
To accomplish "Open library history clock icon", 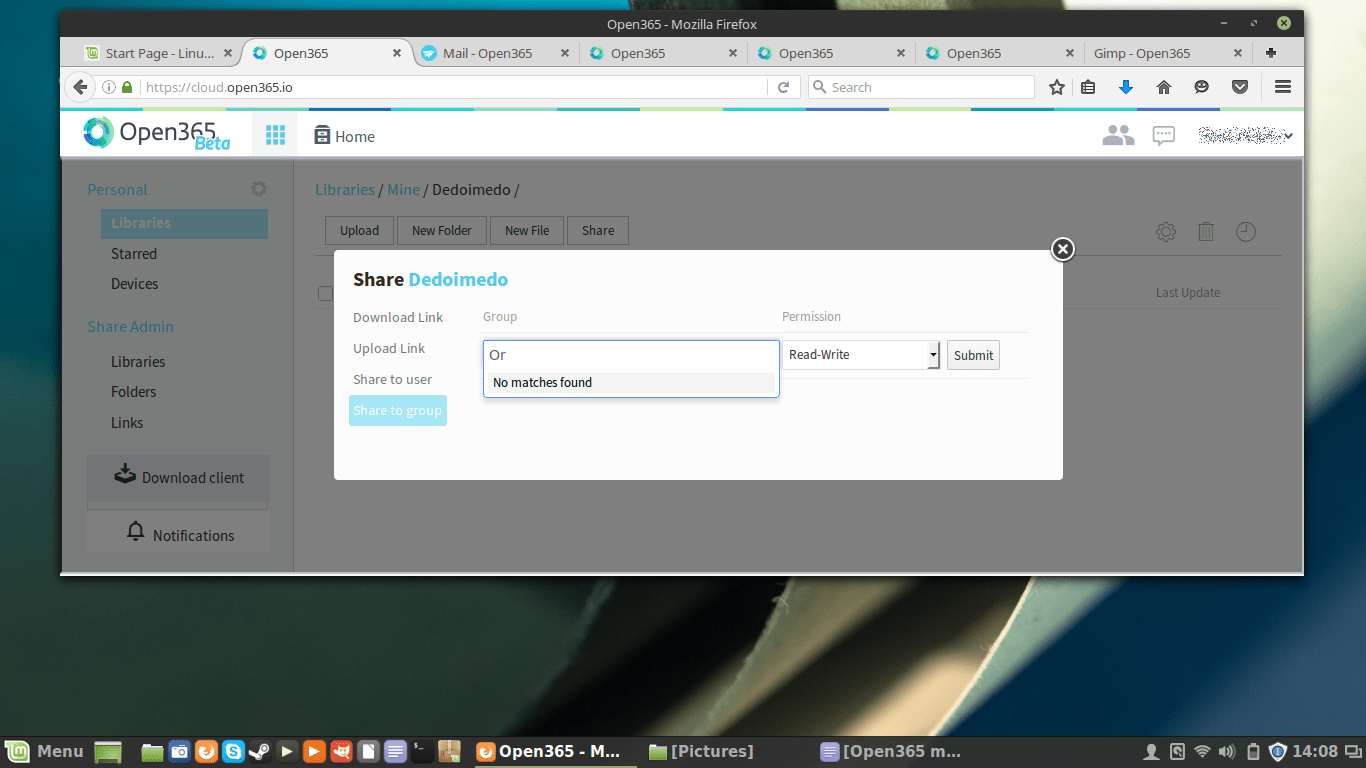I will click(x=1245, y=232).
